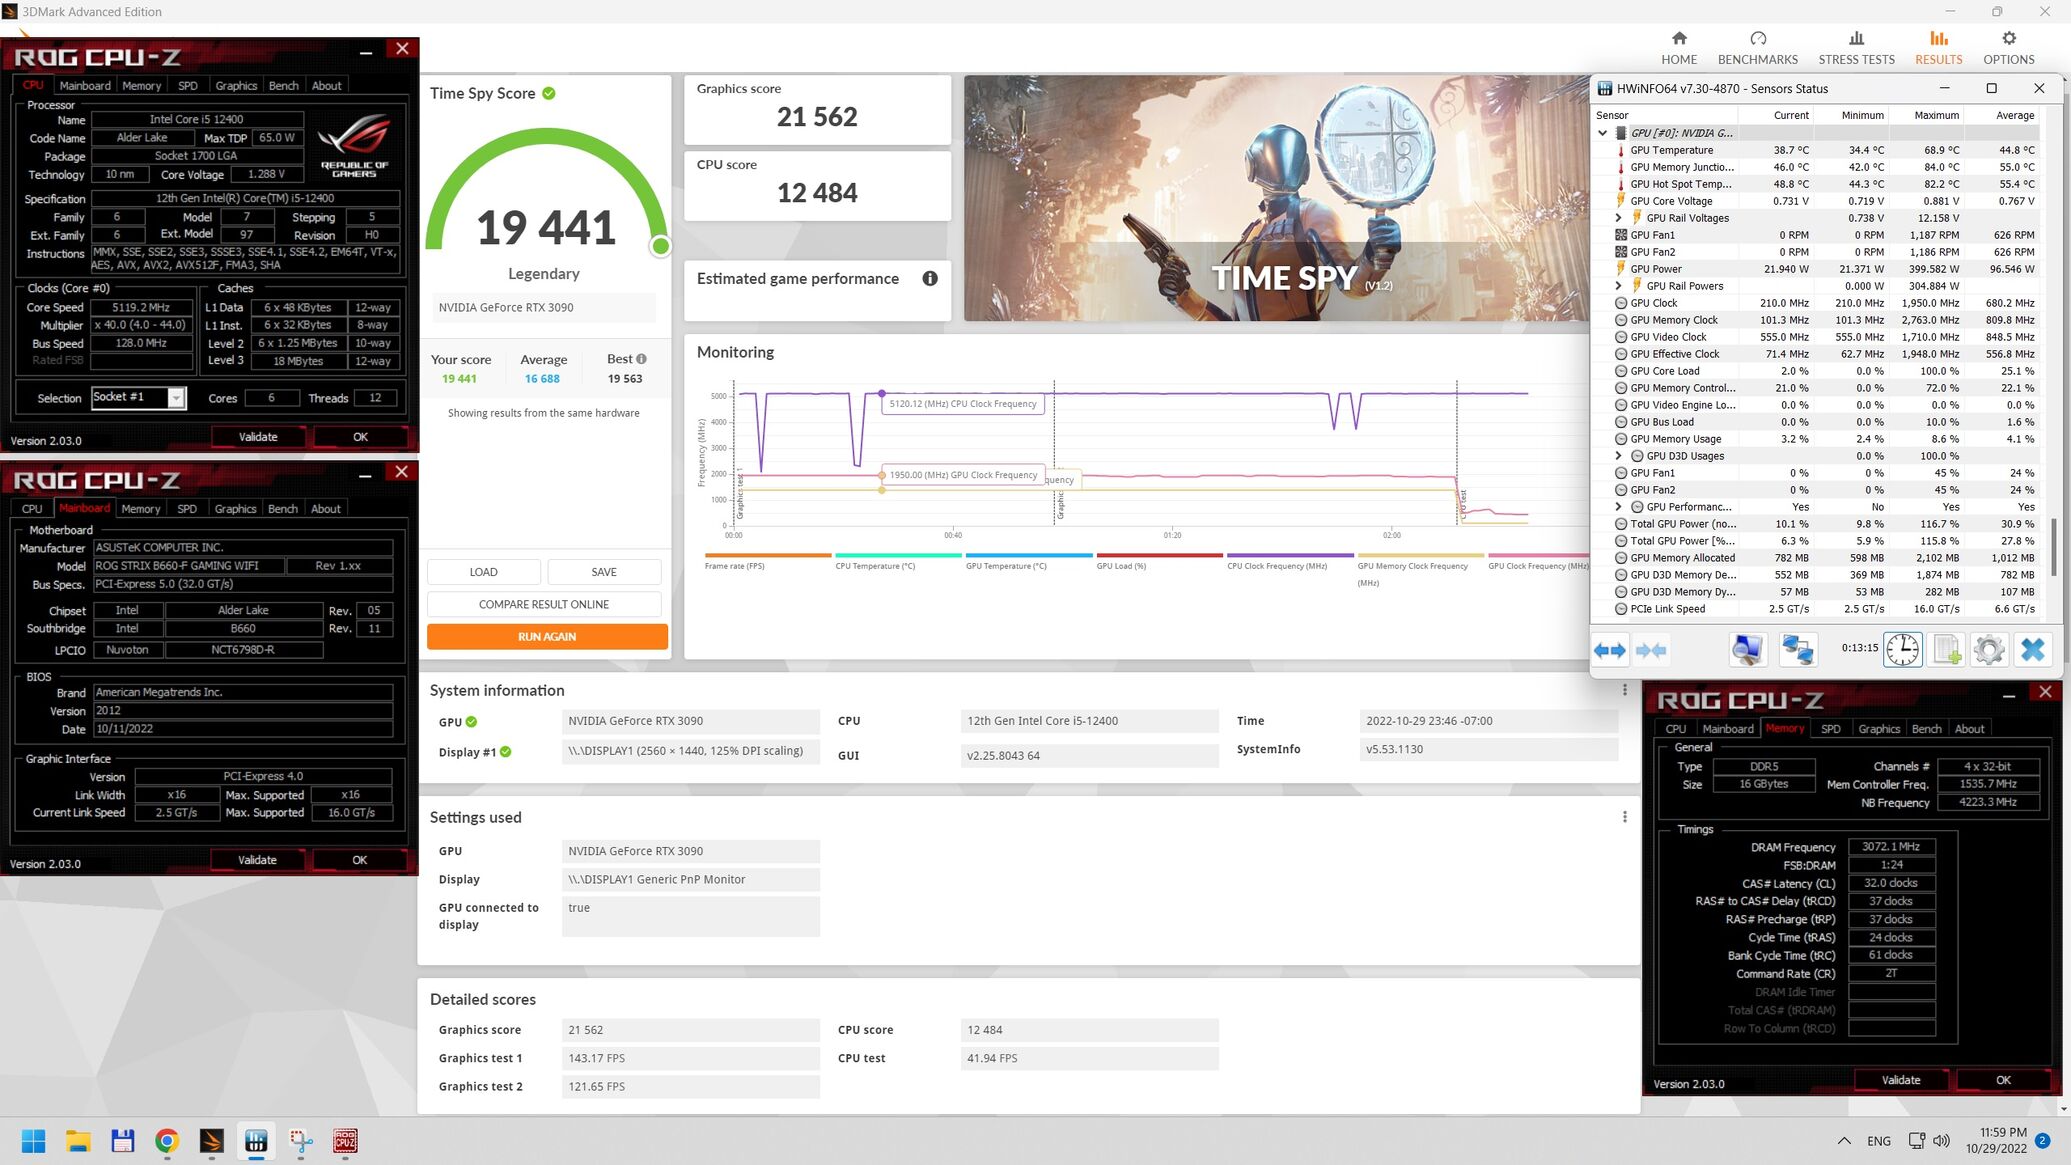Click ENG language indicator in taskbar
The height and width of the screenshot is (1165, 2071).
pos(1879,1141)
